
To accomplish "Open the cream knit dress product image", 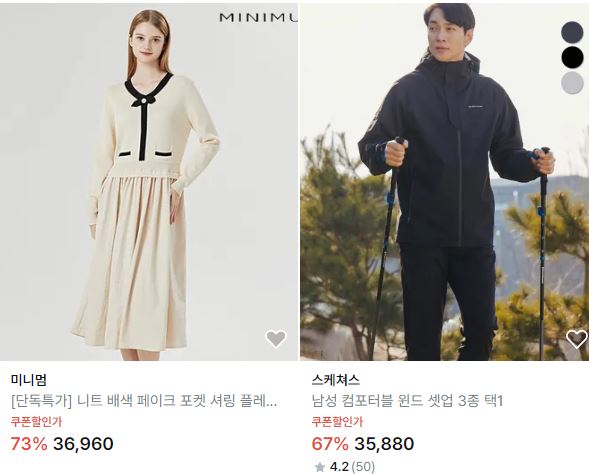I will pos(149,182).
